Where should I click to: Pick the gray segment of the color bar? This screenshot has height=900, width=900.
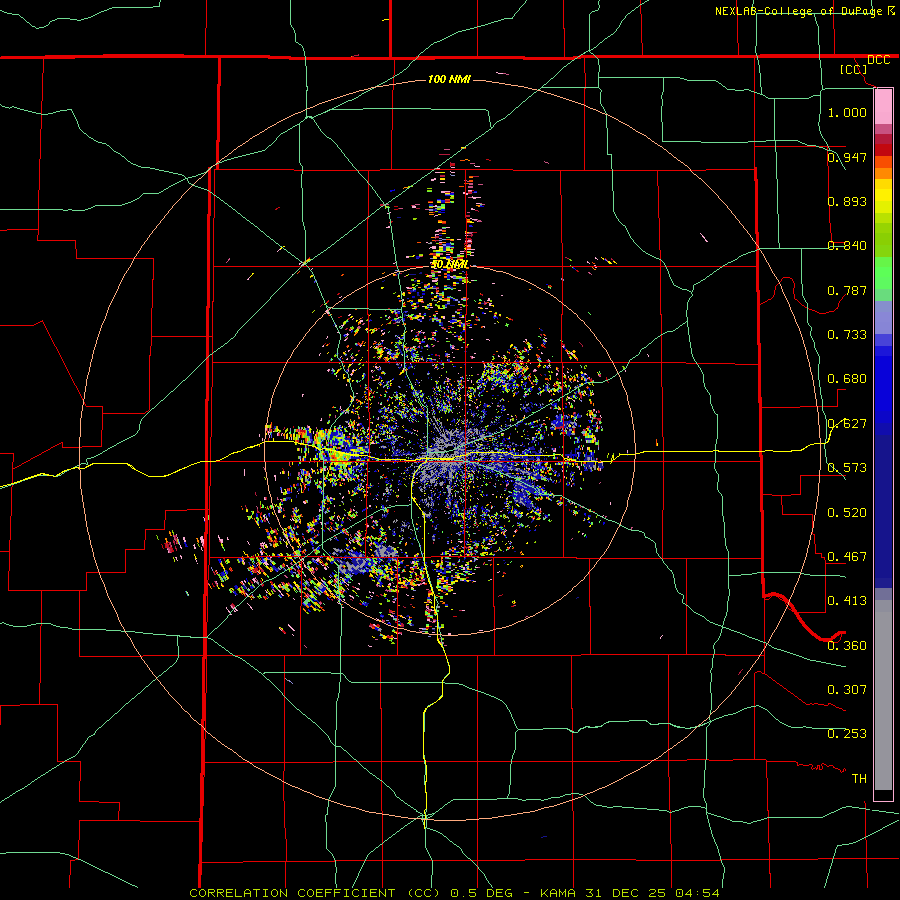point(883,695)
